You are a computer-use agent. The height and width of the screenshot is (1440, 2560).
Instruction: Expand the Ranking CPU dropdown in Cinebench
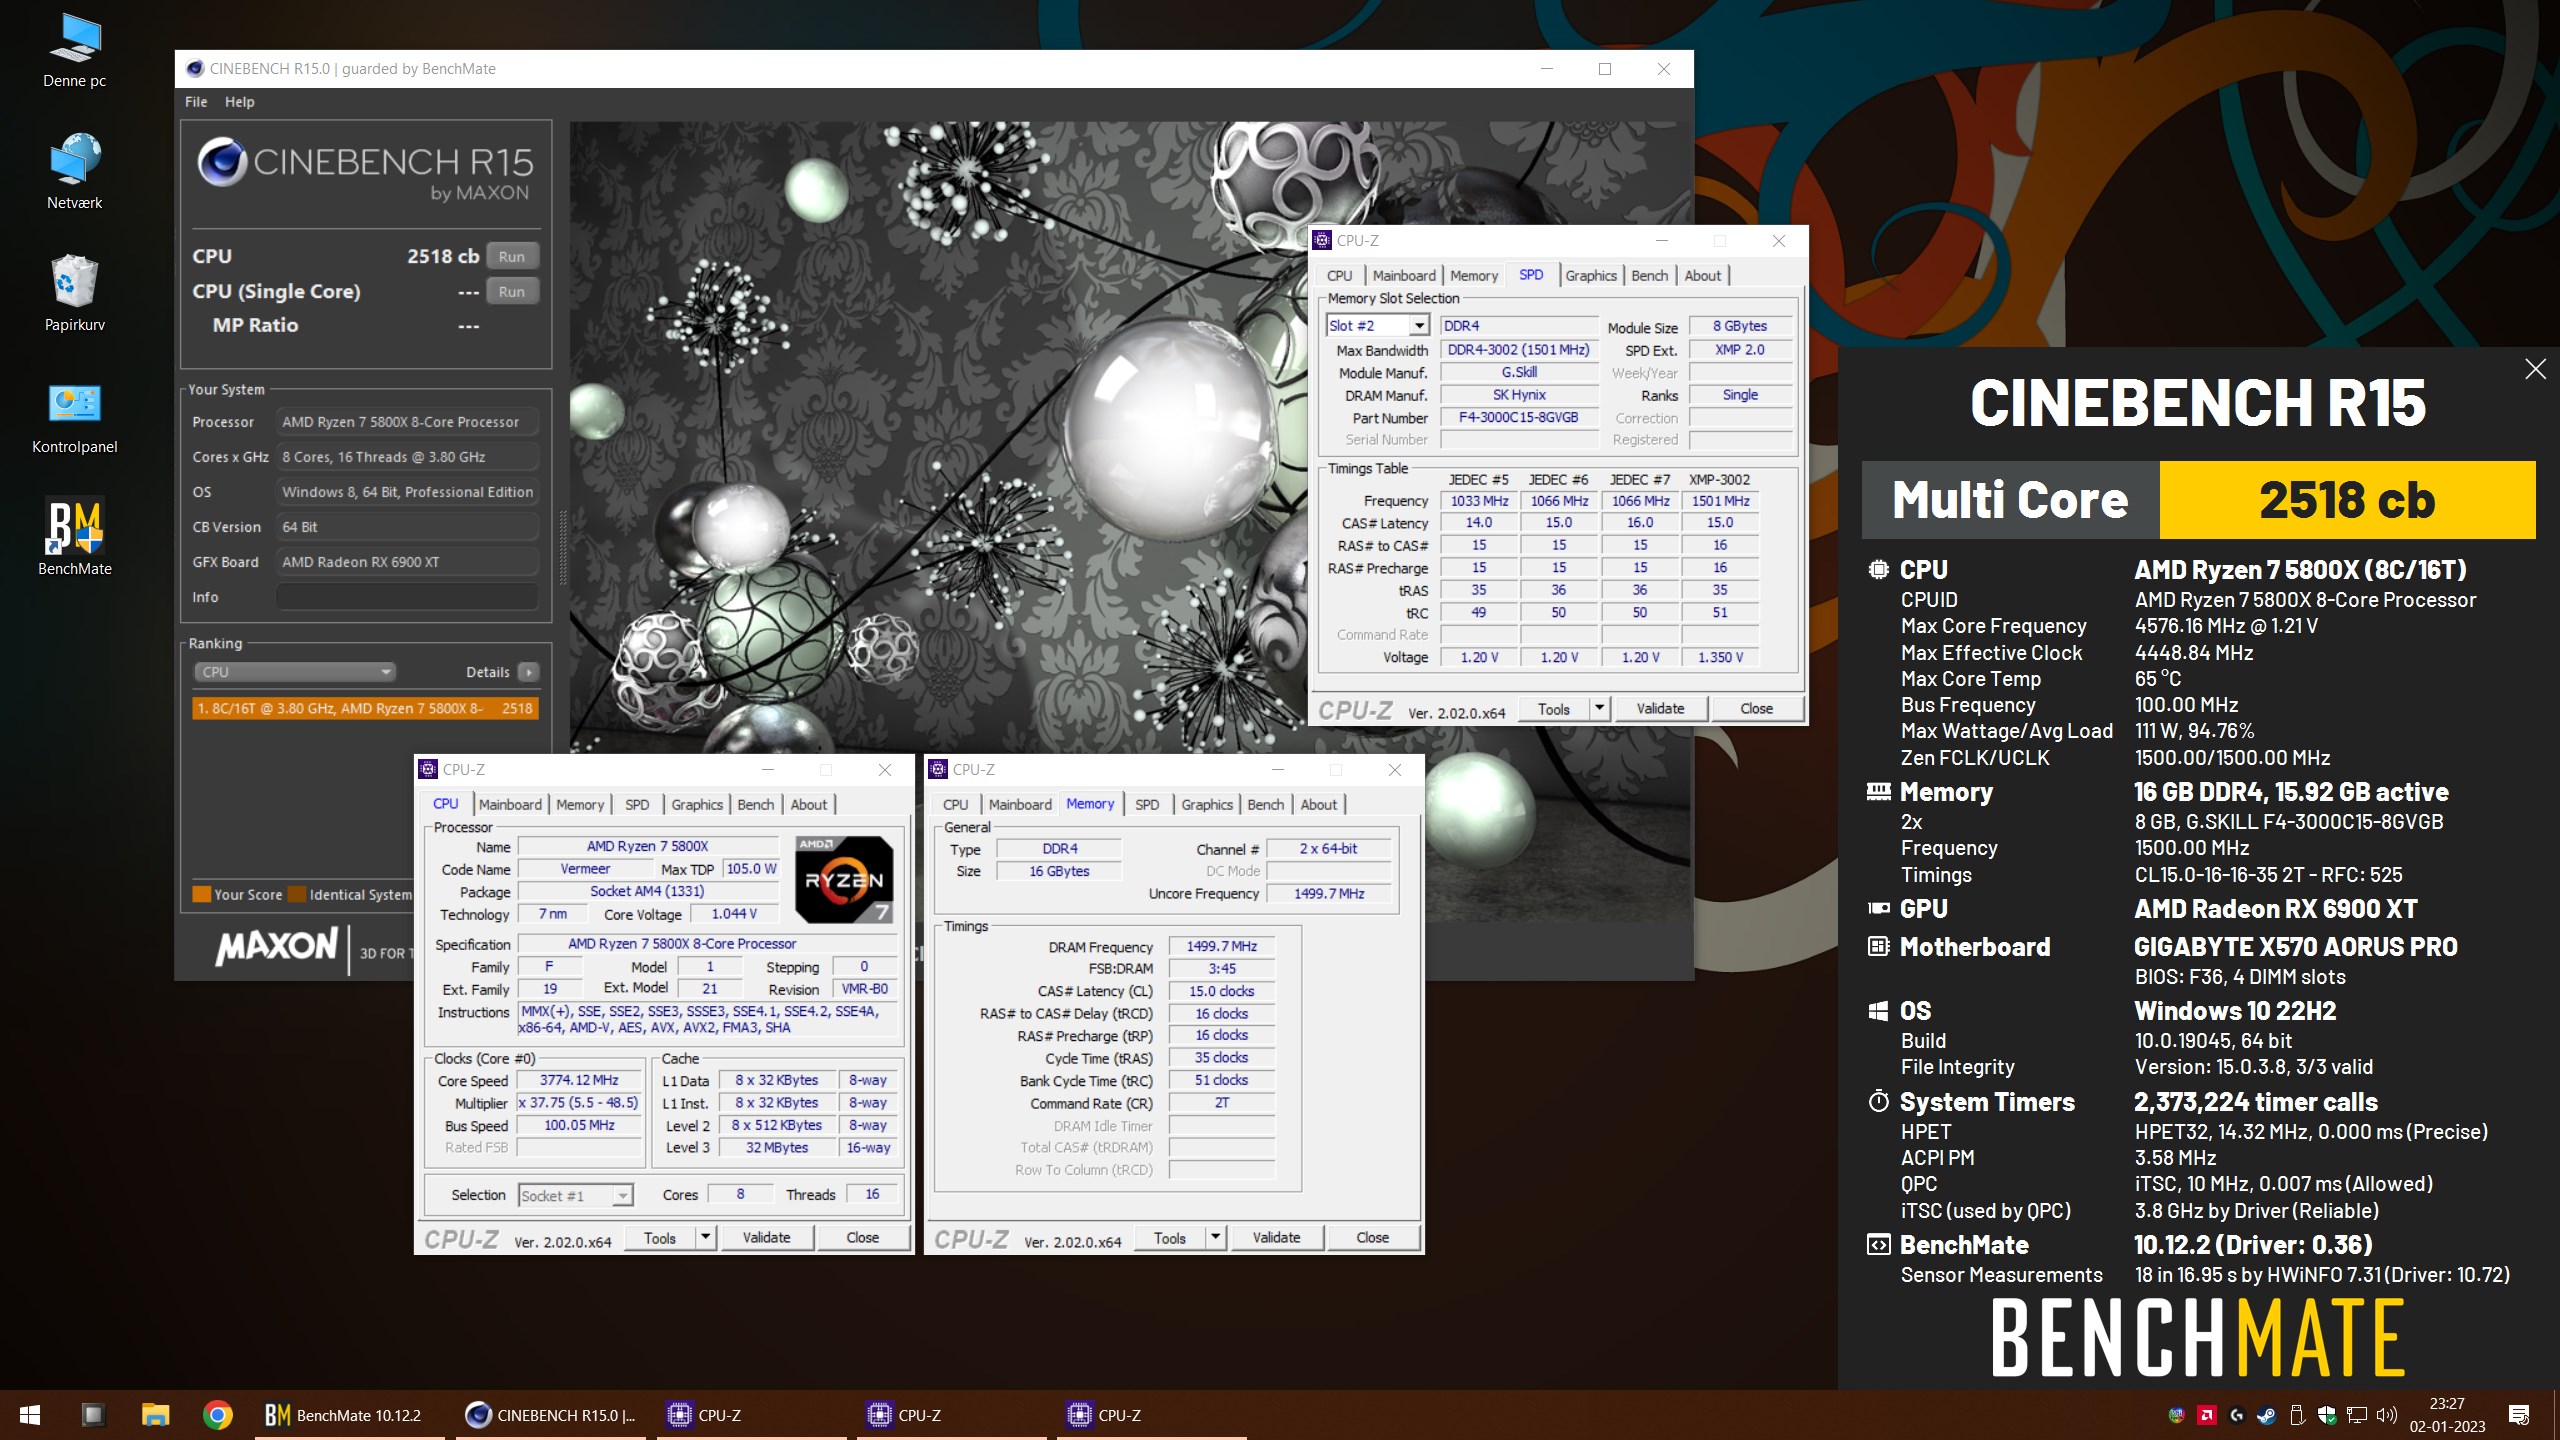pos(294,672)
